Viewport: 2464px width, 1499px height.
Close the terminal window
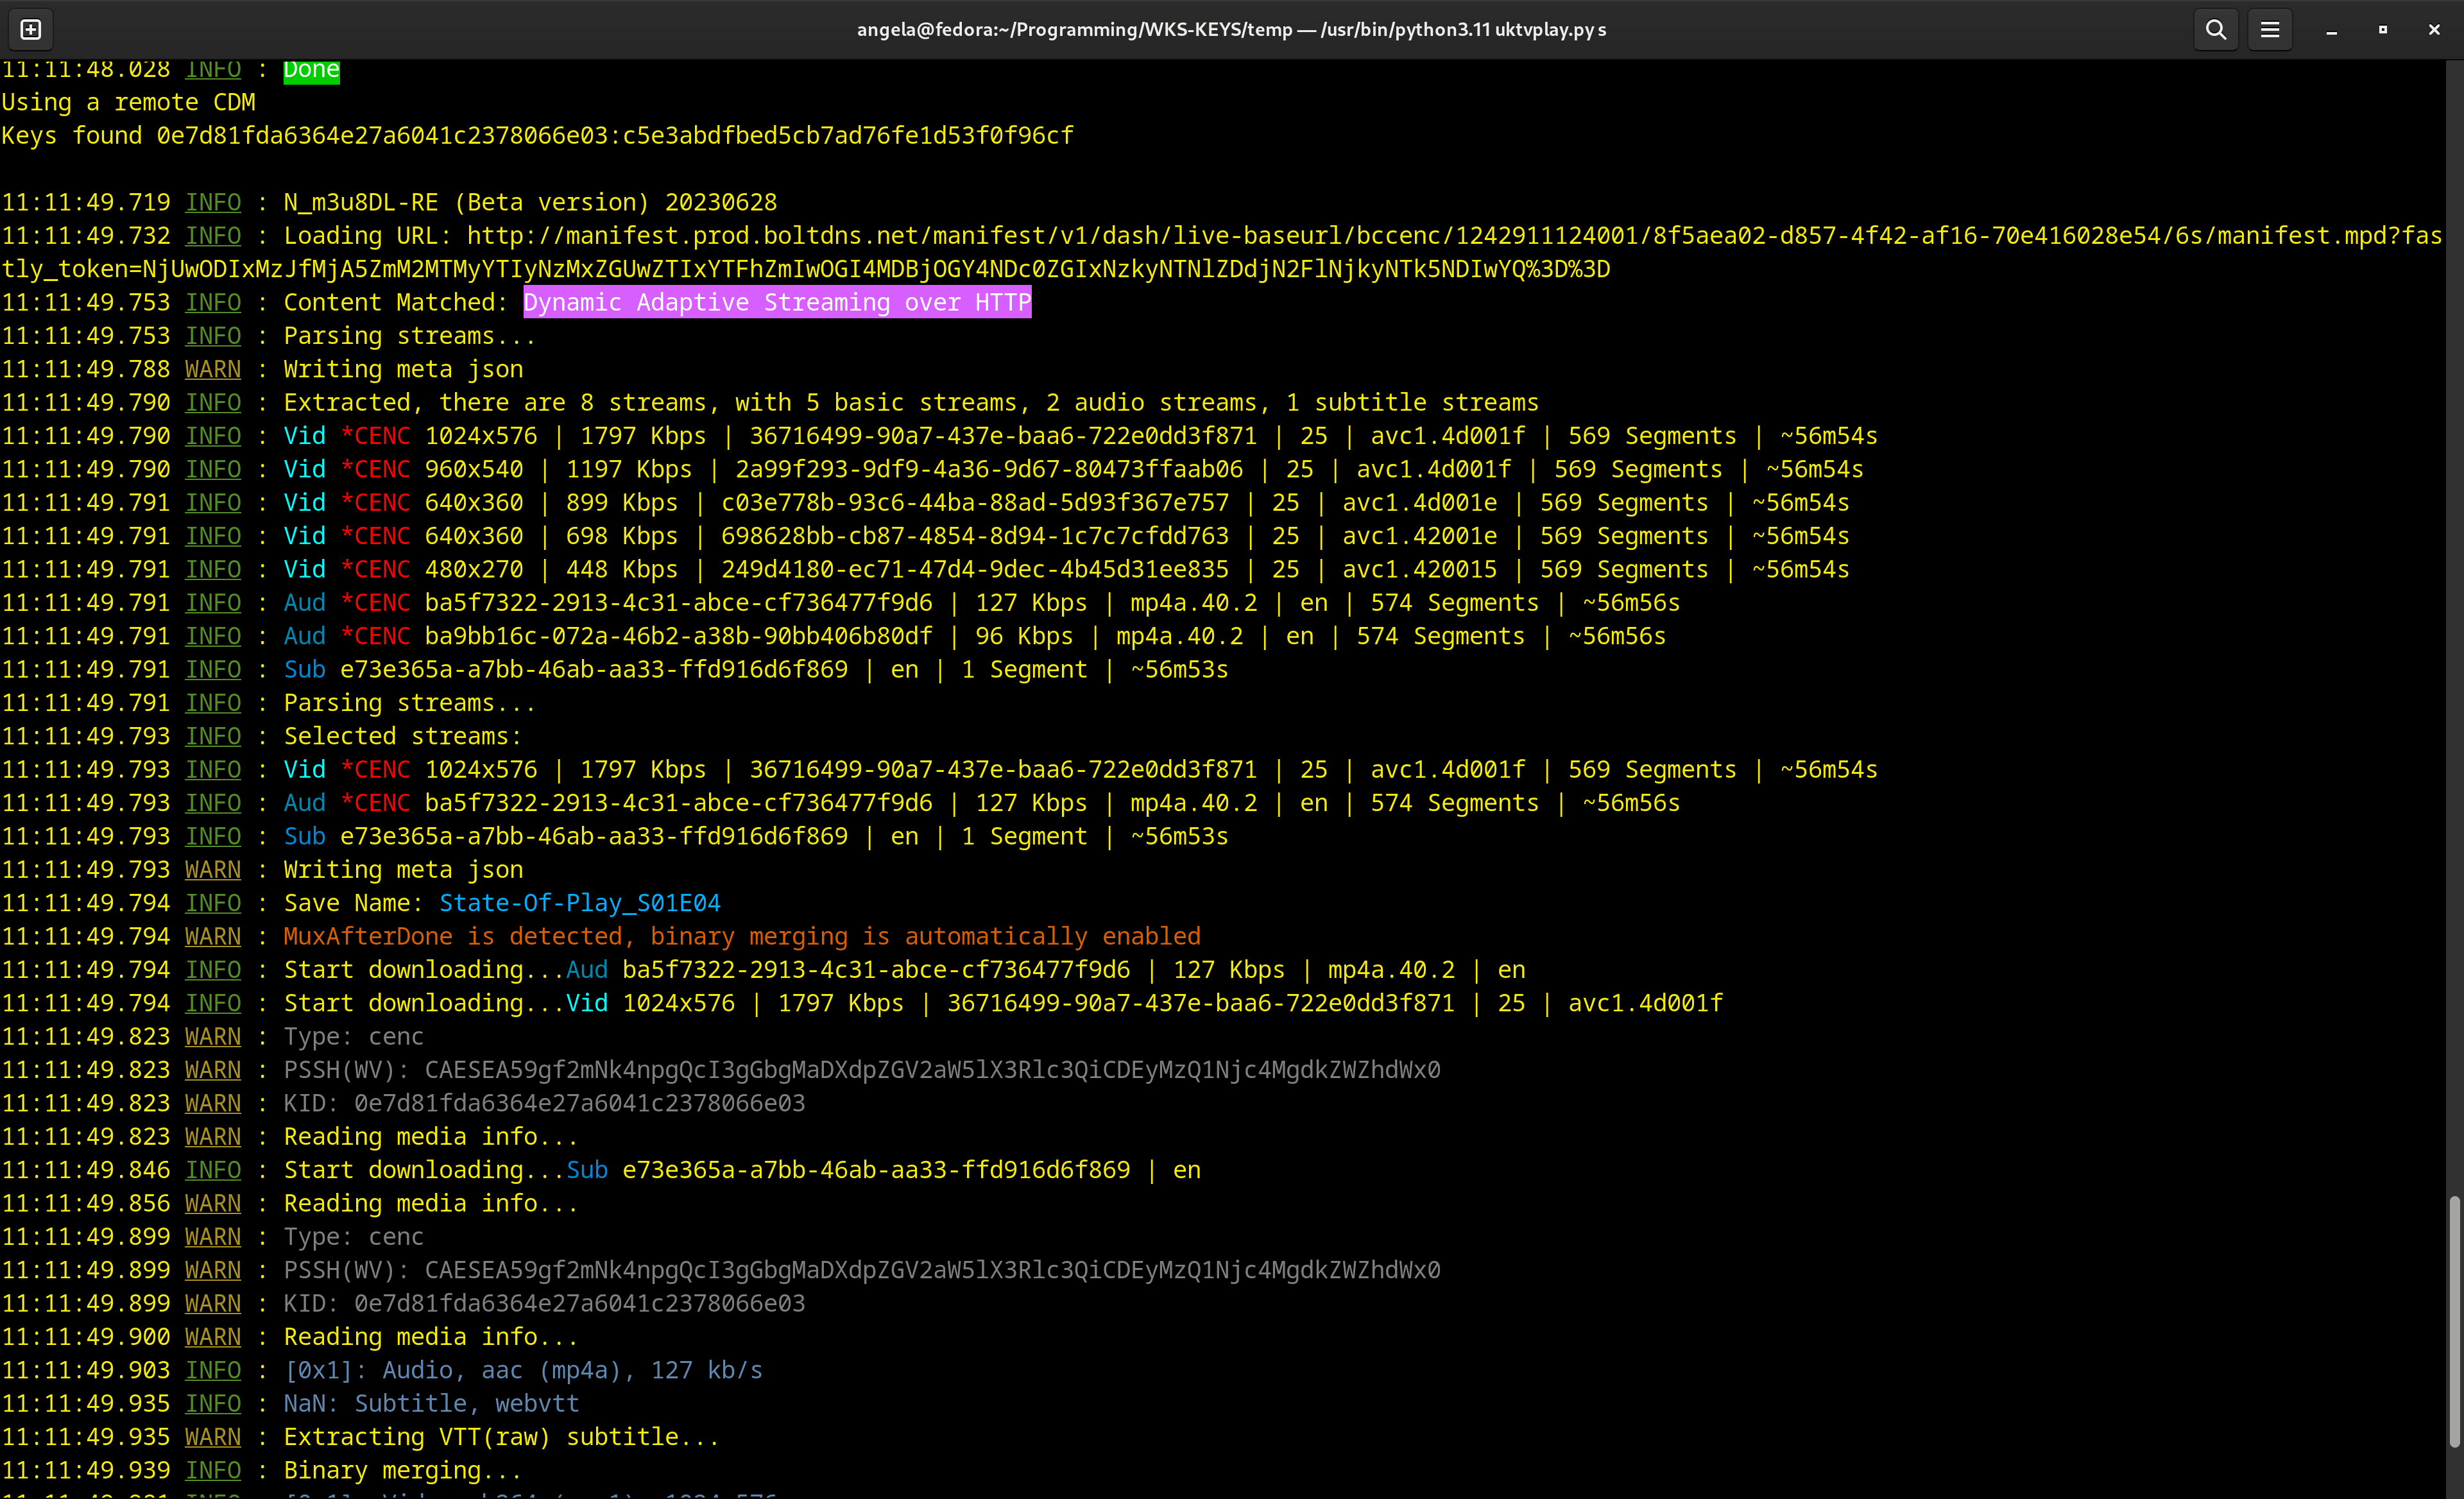pos(2434,30)
